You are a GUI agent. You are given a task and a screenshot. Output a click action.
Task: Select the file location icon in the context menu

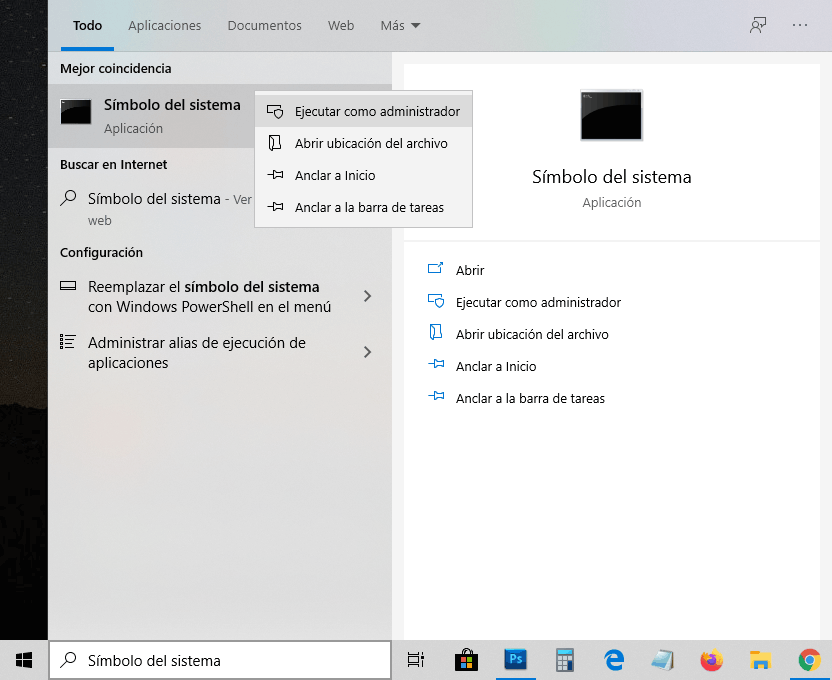point(275,143)
